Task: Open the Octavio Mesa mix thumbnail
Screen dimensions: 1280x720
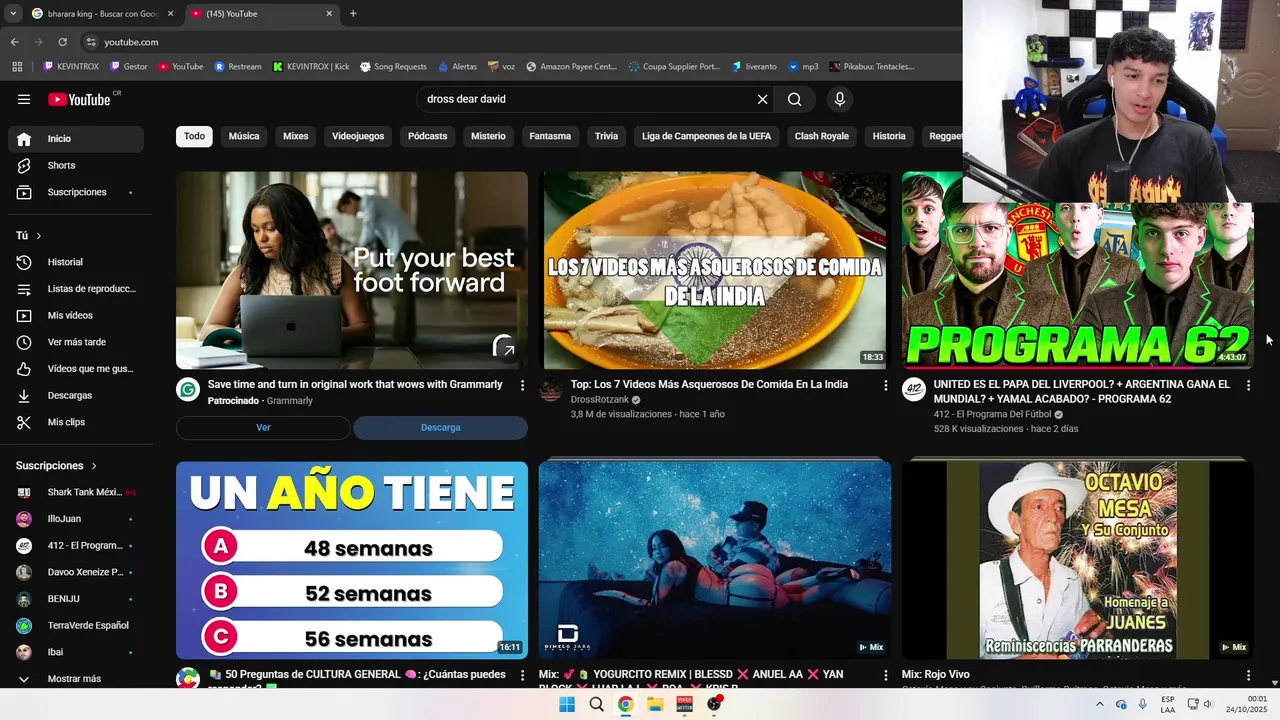Action: point(1078,560)
